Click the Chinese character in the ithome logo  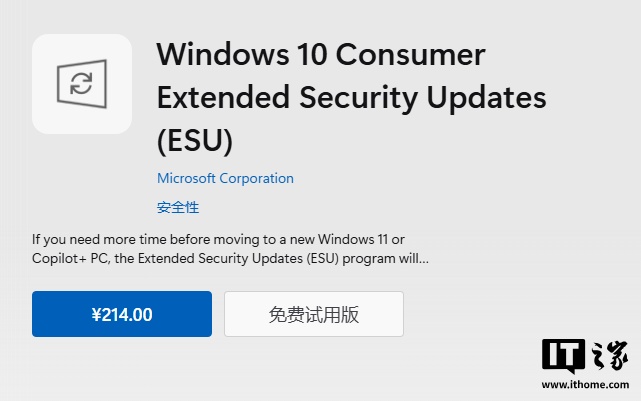(606, 357)
